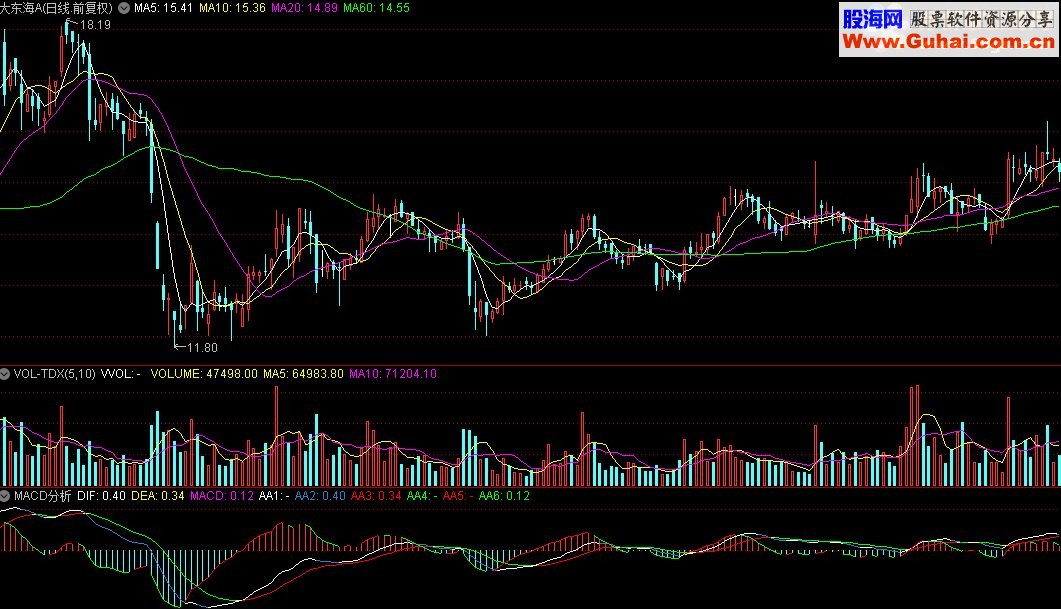Select the MA10: 15.36 label
Screen dimensions: 1061x609
coord(232,8)
